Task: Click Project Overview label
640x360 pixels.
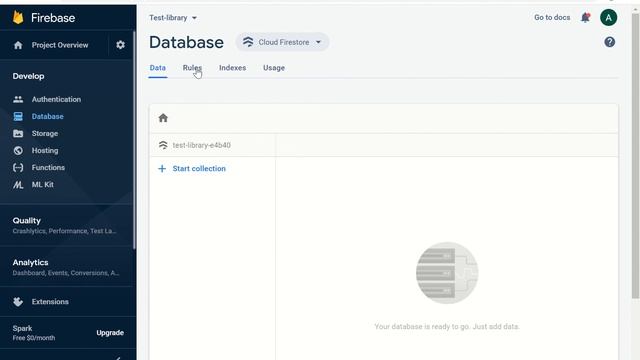Action: tap(60, 45)
